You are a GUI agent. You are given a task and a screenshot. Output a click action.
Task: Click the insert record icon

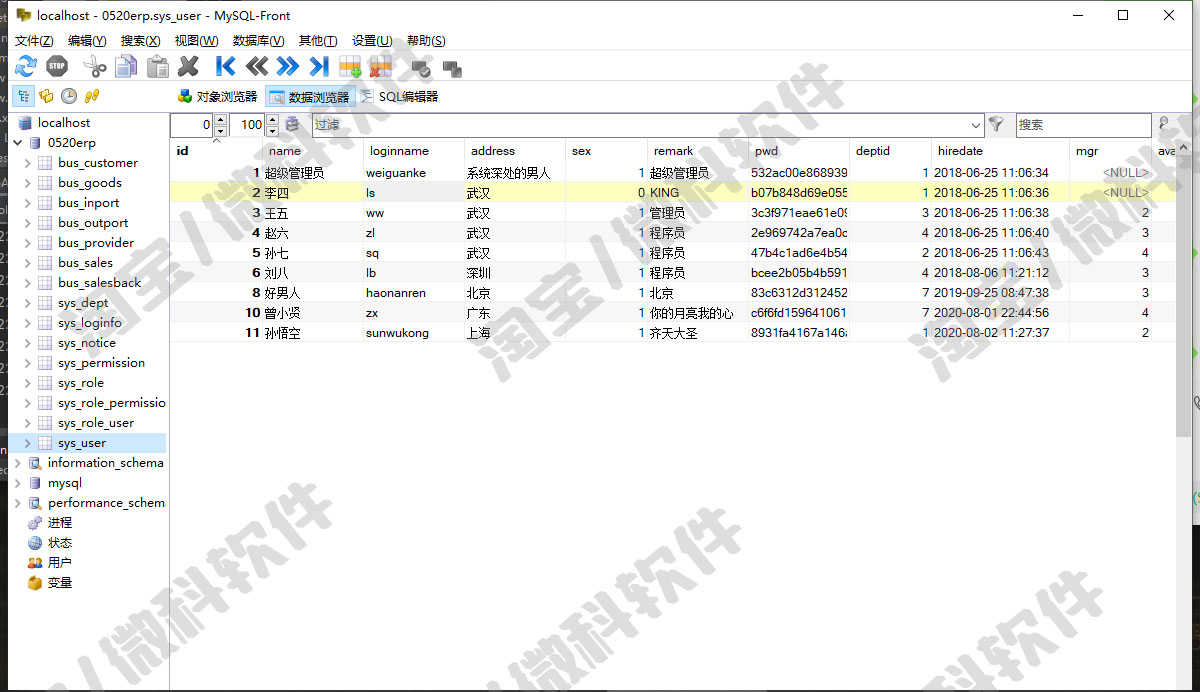tap(350, 67)
